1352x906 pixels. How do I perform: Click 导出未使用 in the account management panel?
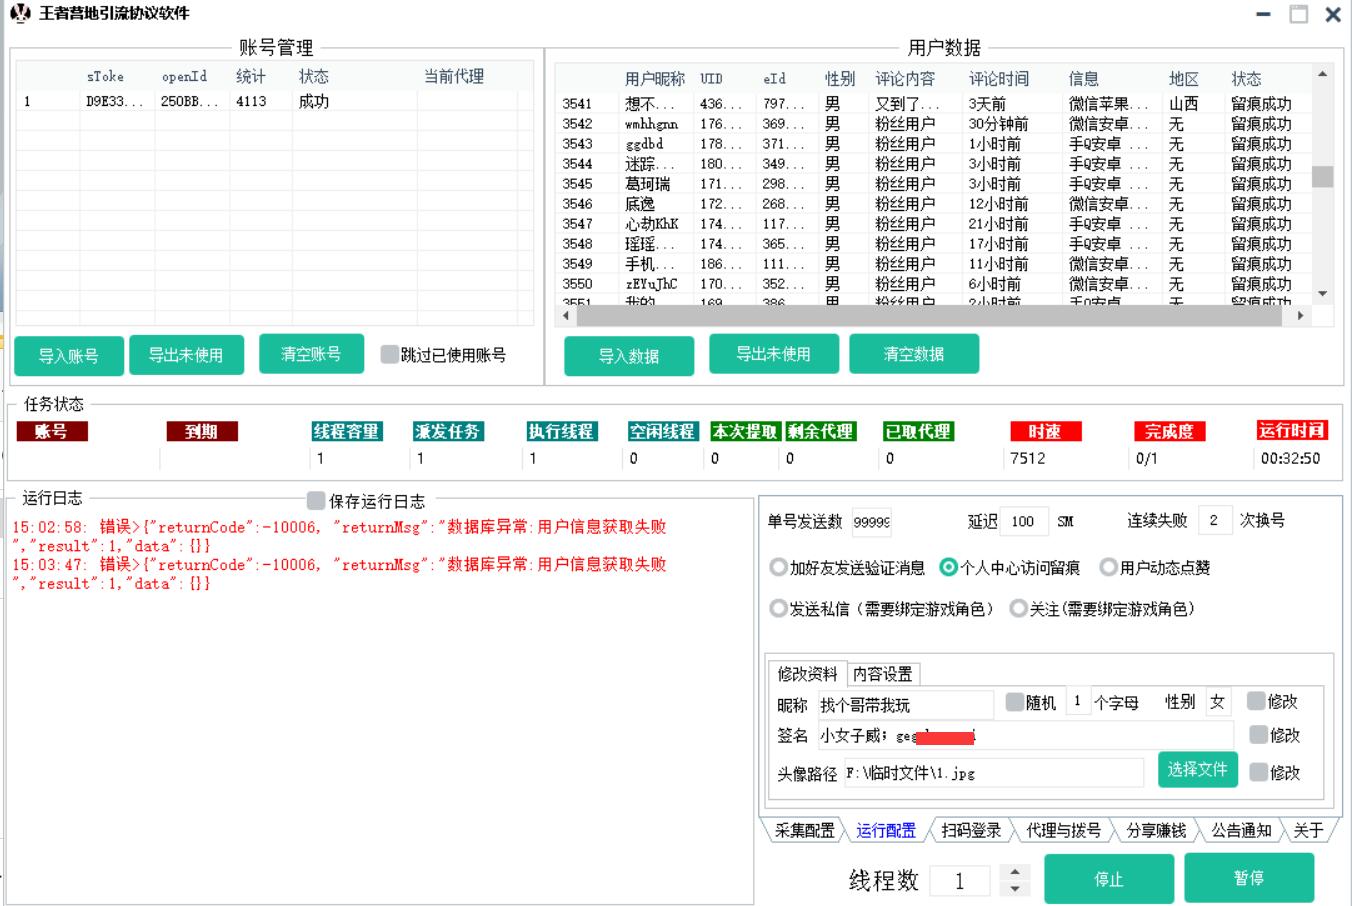186,355
